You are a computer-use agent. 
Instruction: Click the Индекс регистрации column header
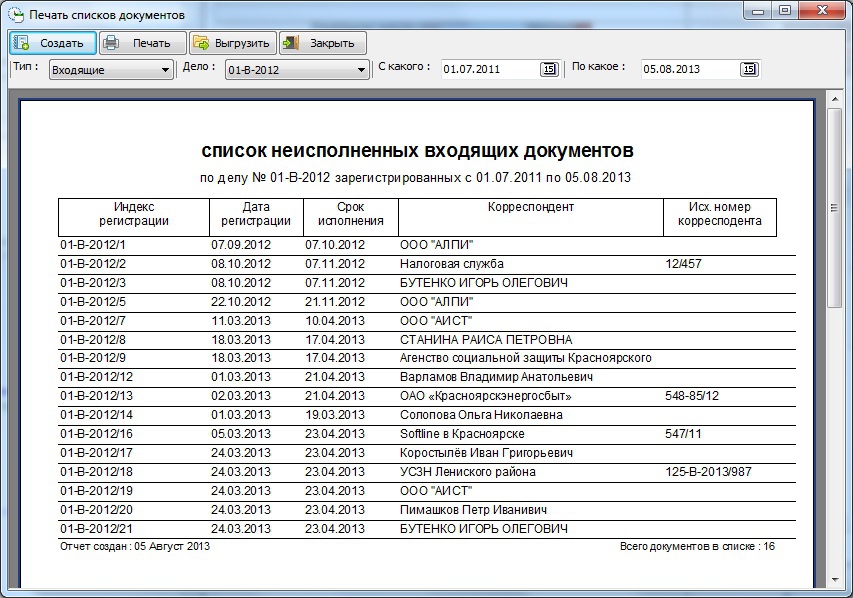pos(134,217)
